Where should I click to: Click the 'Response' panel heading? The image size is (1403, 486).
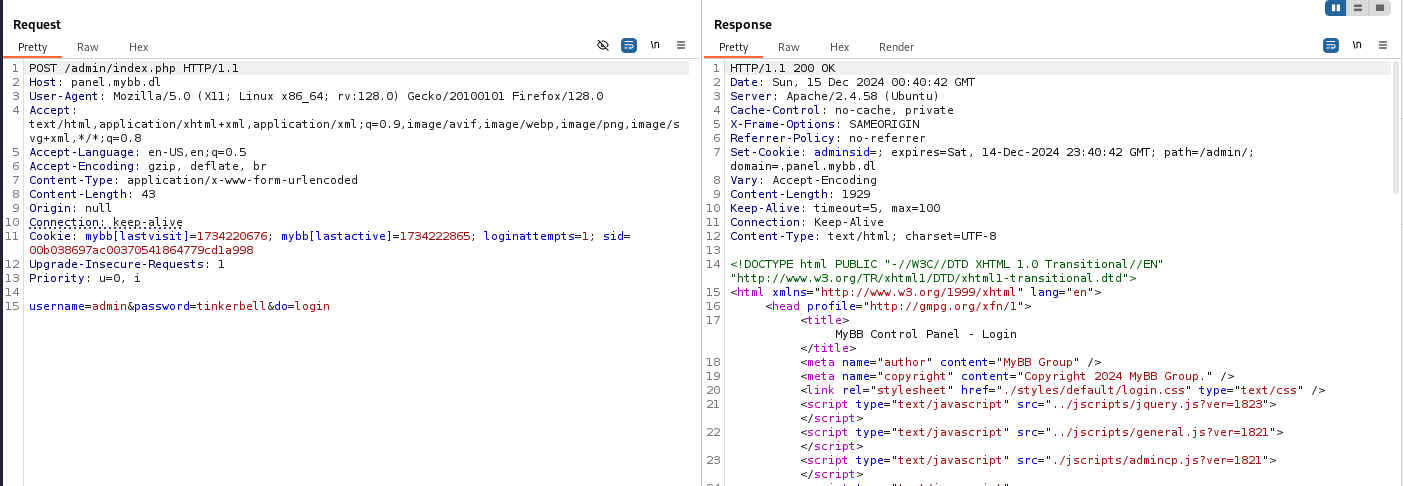tap(743, 24)
